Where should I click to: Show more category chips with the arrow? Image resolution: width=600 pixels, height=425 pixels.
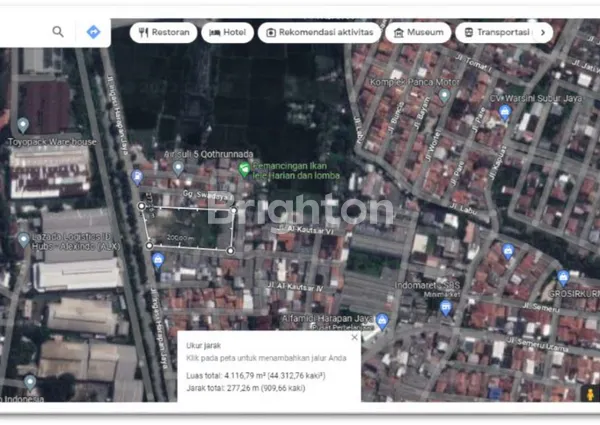click(543, 33)
